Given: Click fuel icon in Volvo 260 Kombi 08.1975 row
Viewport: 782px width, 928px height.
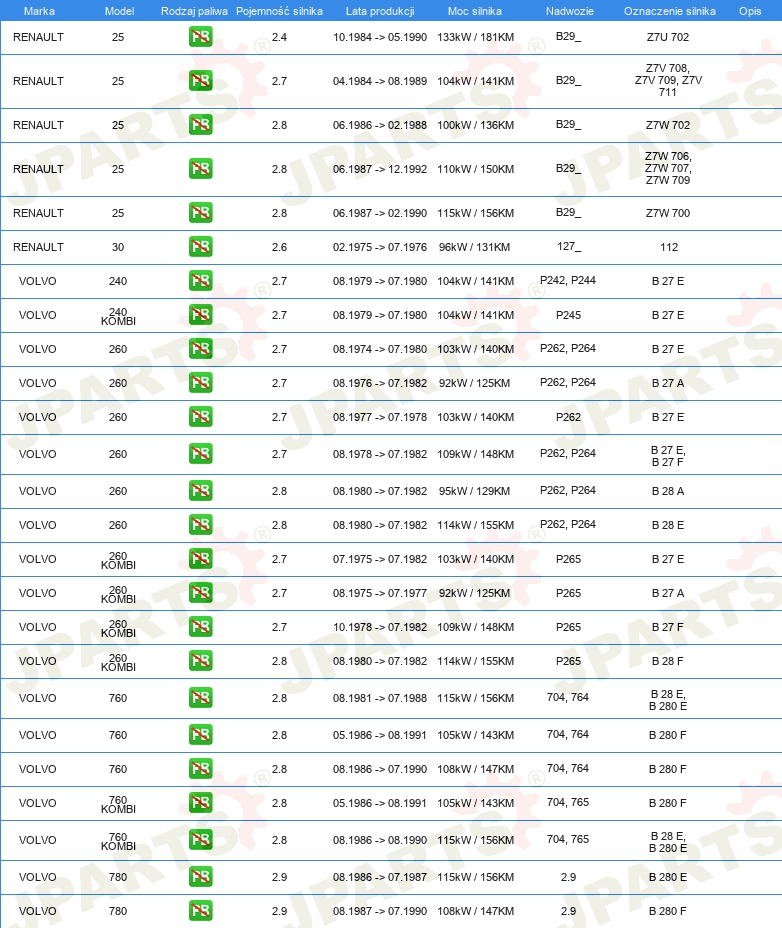Looking at the screenshot, I should [201, 593].
